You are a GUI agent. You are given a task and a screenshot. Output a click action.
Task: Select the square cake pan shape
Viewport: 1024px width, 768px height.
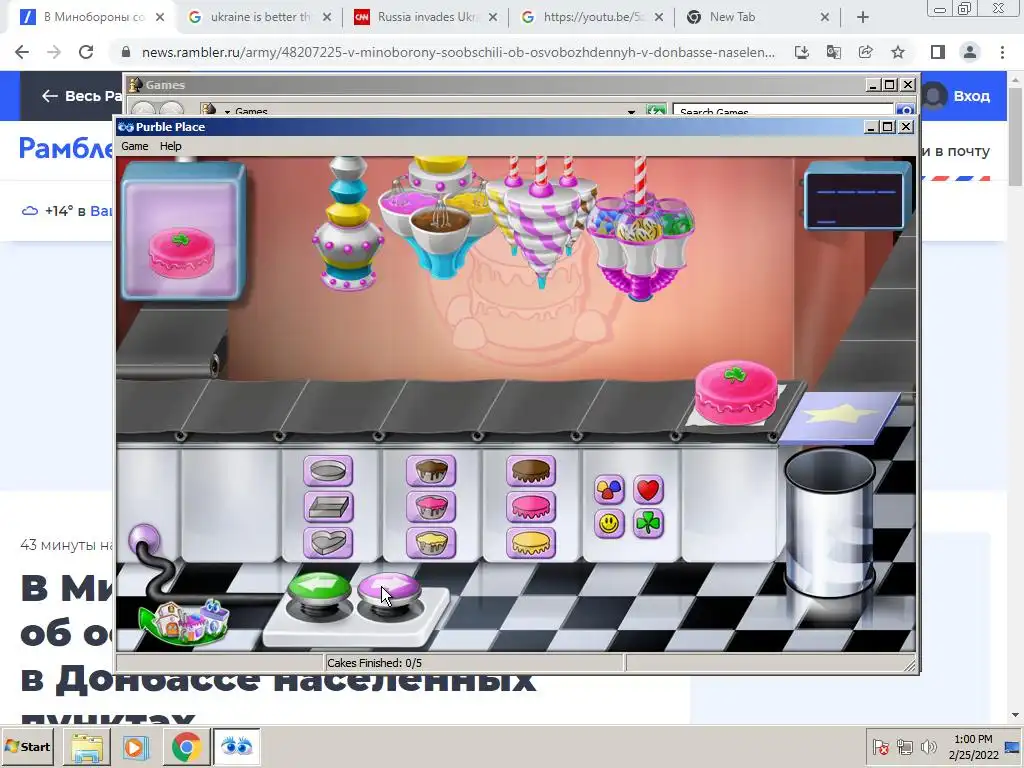[328, 507]
